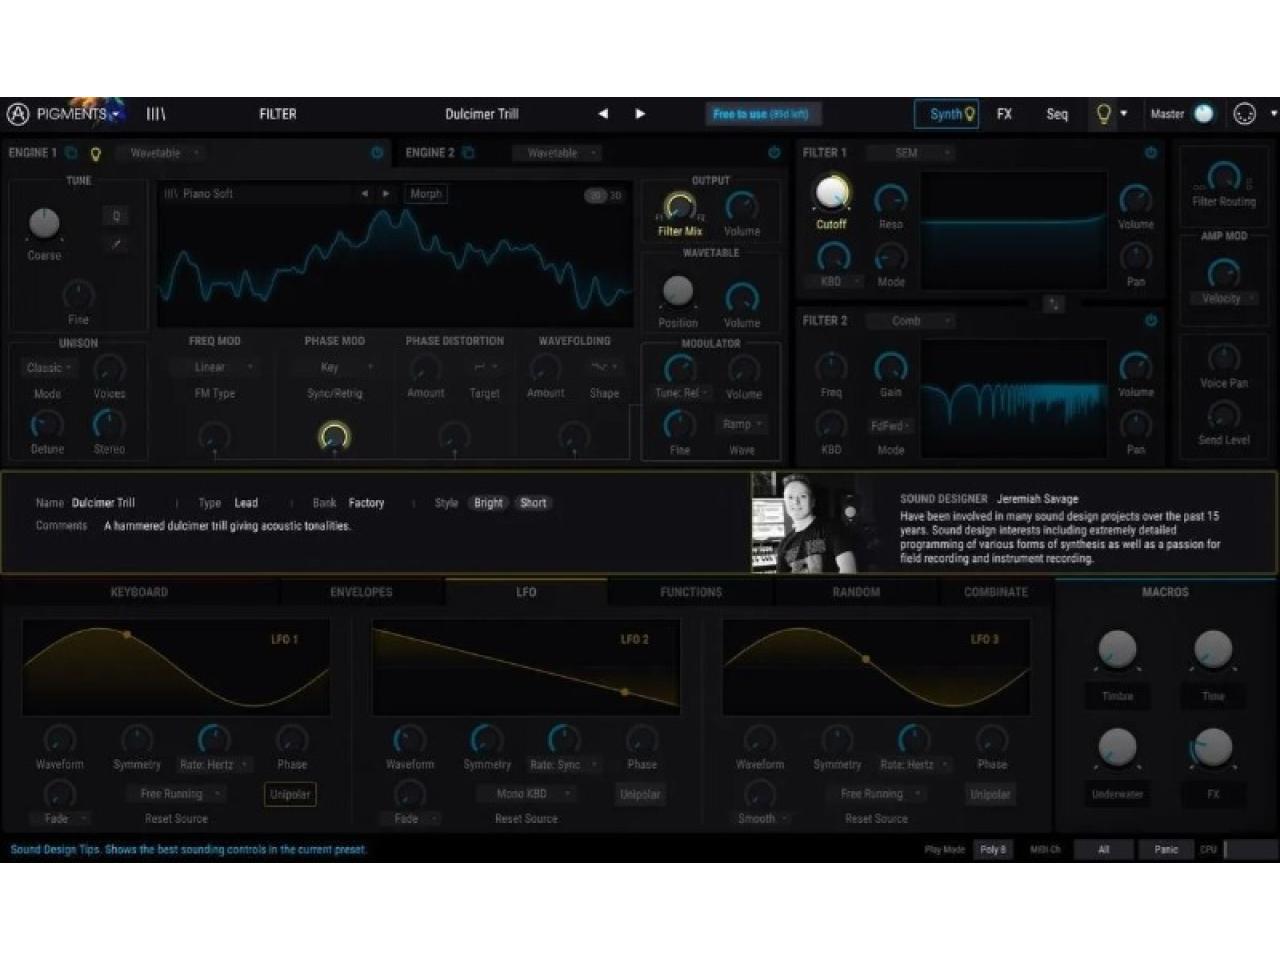Open Filter 2 Comb type dropdown
This screenshot has height=960, width=1280.
coord(910,321)
